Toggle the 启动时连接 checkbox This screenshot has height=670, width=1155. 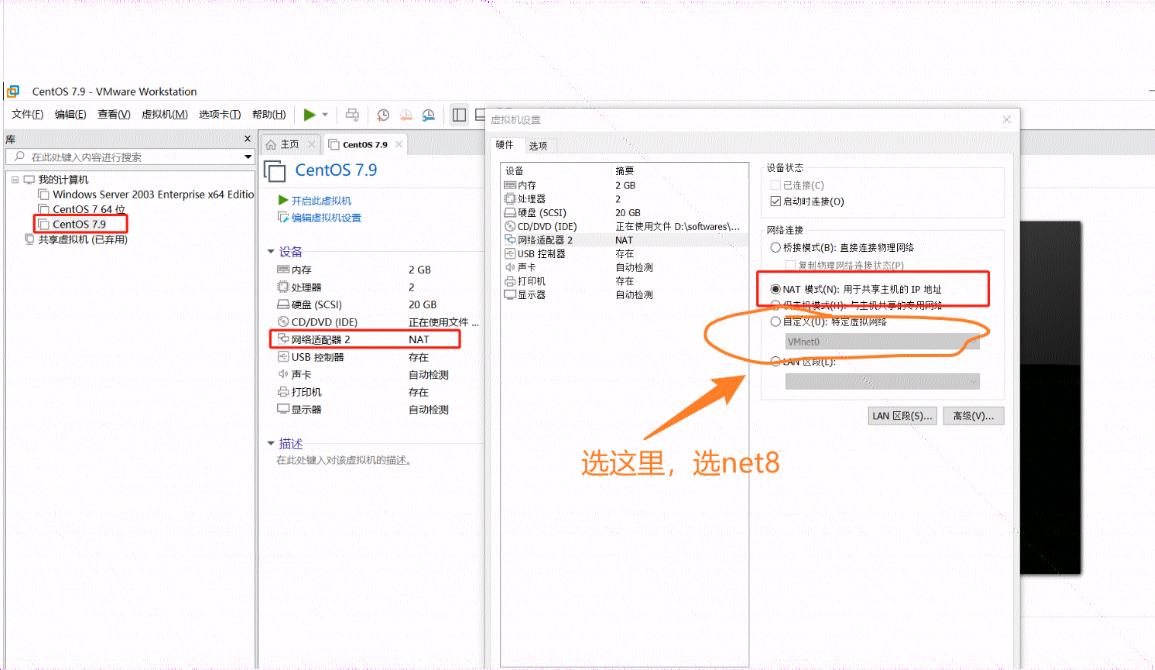776,201
